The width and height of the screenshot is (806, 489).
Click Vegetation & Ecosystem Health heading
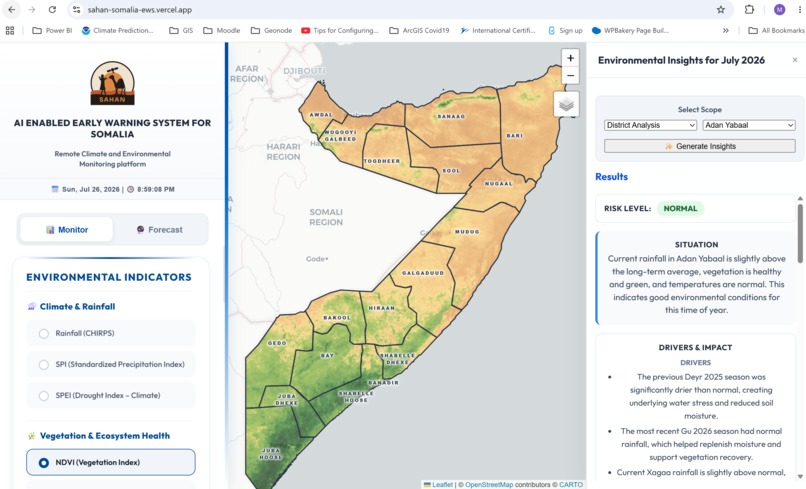[x=105, y=436]
